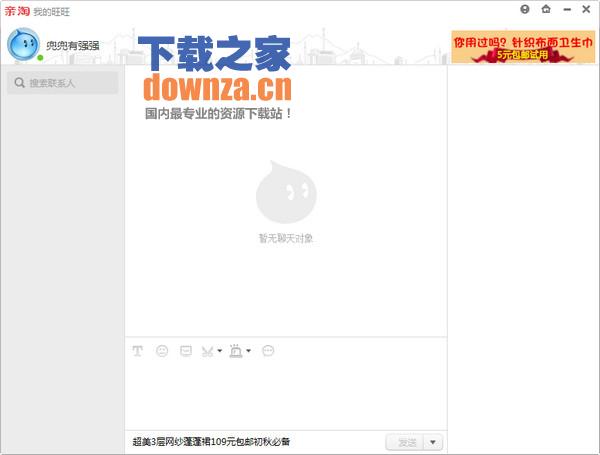Click the 兜兜有强强 username
The image size is (600, 455).
coord(72,46)
